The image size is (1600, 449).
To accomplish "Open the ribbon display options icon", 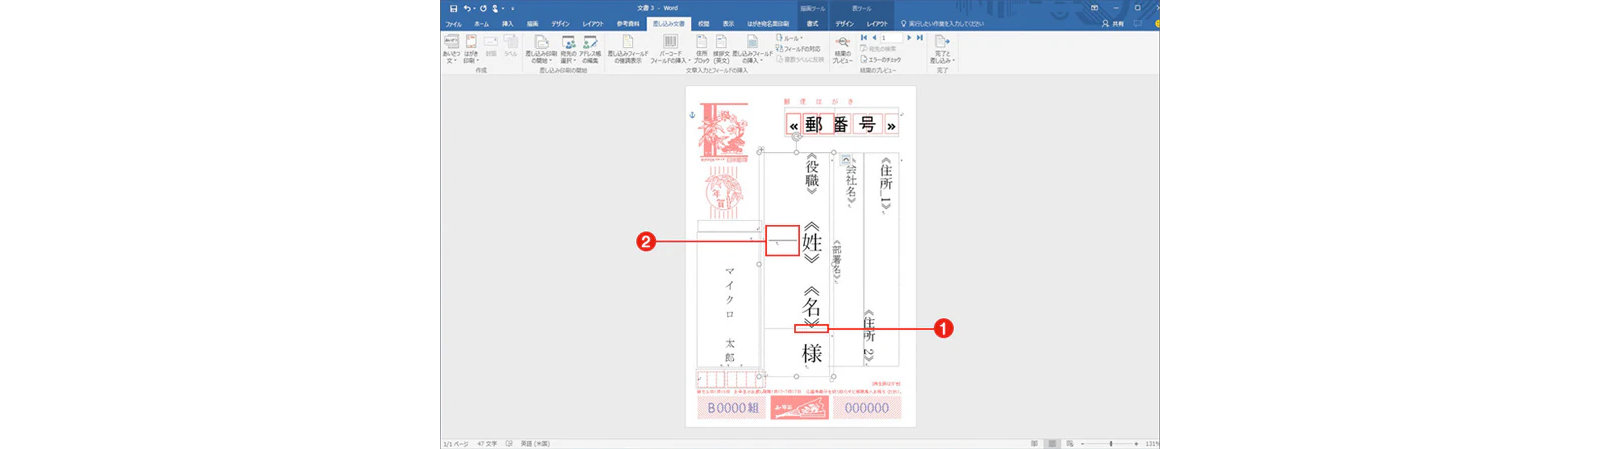I will (1094, 8).
